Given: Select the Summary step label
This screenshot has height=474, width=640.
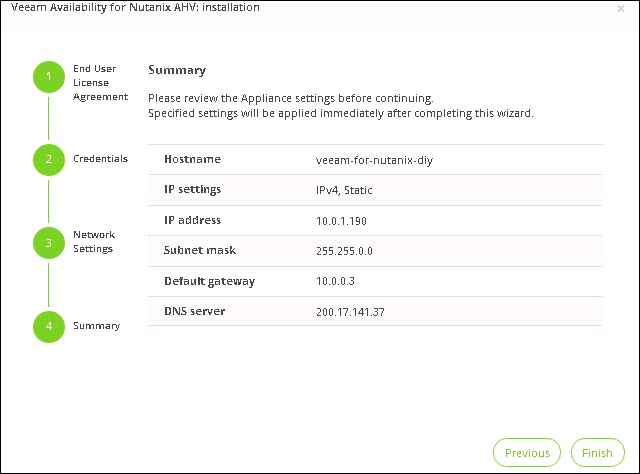Looking at the screenshot, I should (96, 326).
